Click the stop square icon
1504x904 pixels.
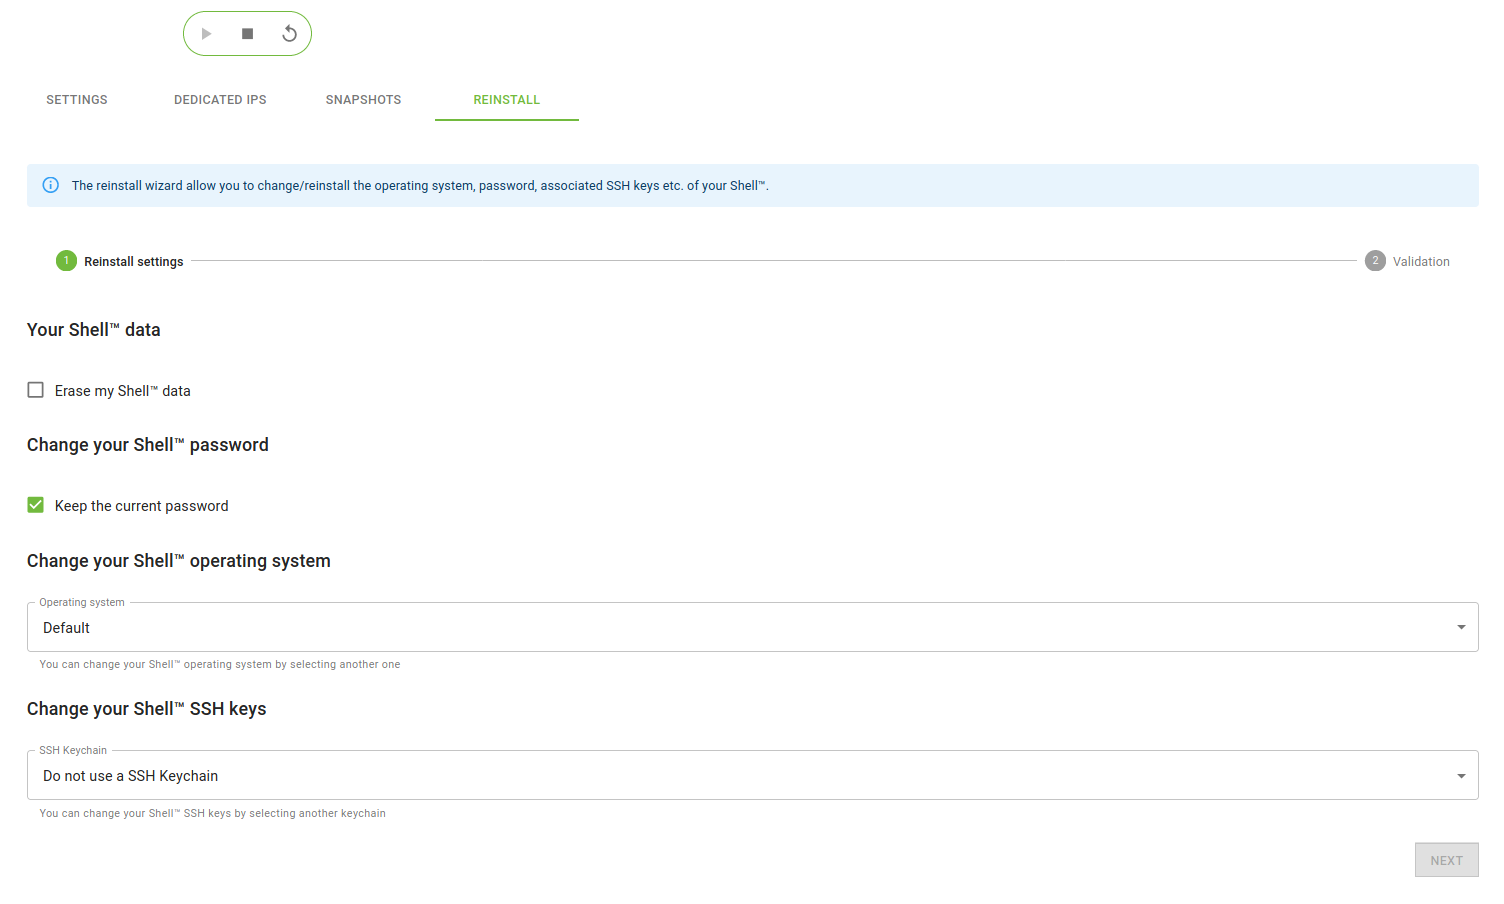pyautogui.click(x=248, y=34)
